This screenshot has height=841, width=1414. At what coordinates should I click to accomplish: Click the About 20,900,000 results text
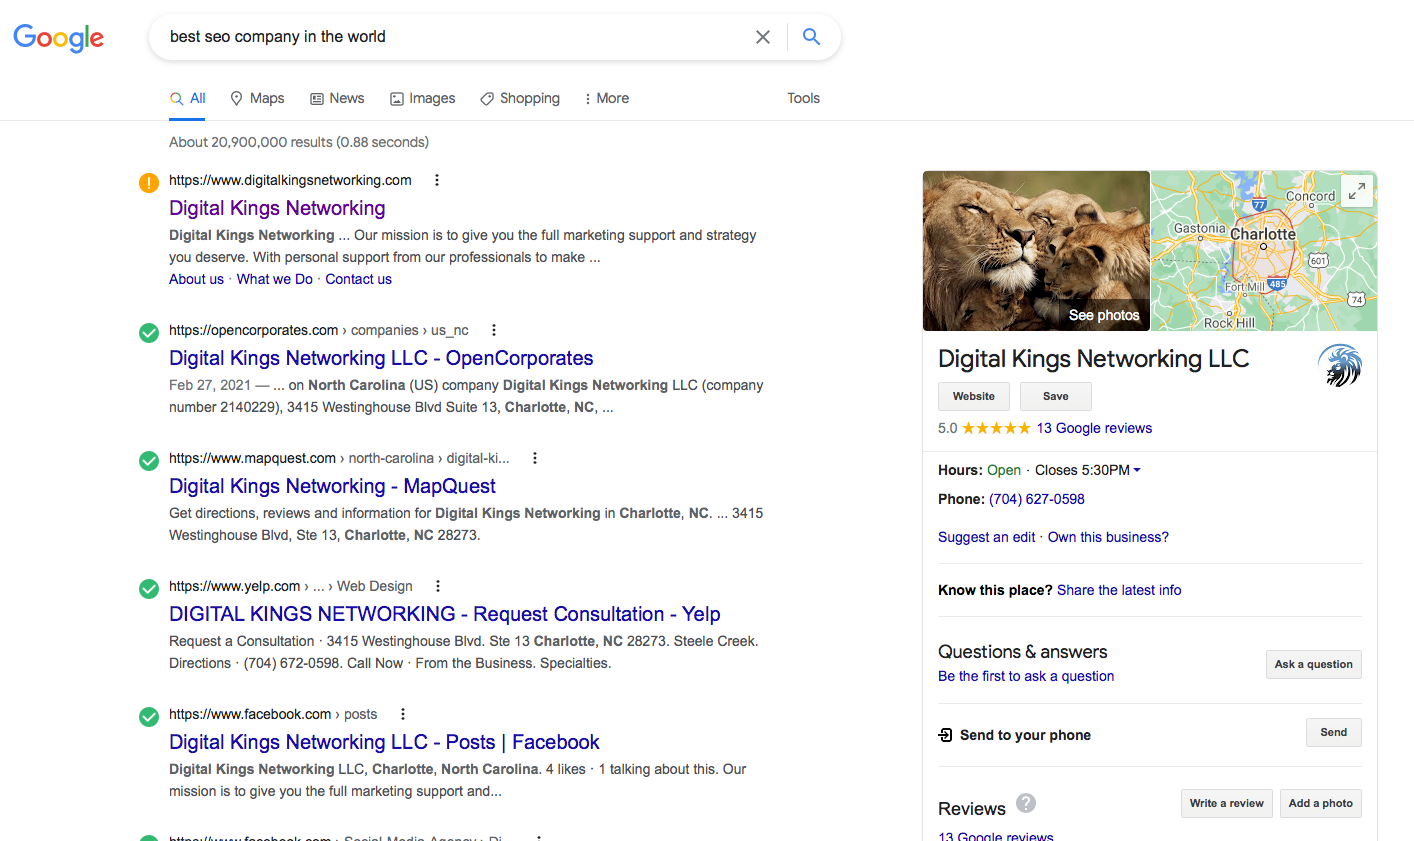point(299,142)
